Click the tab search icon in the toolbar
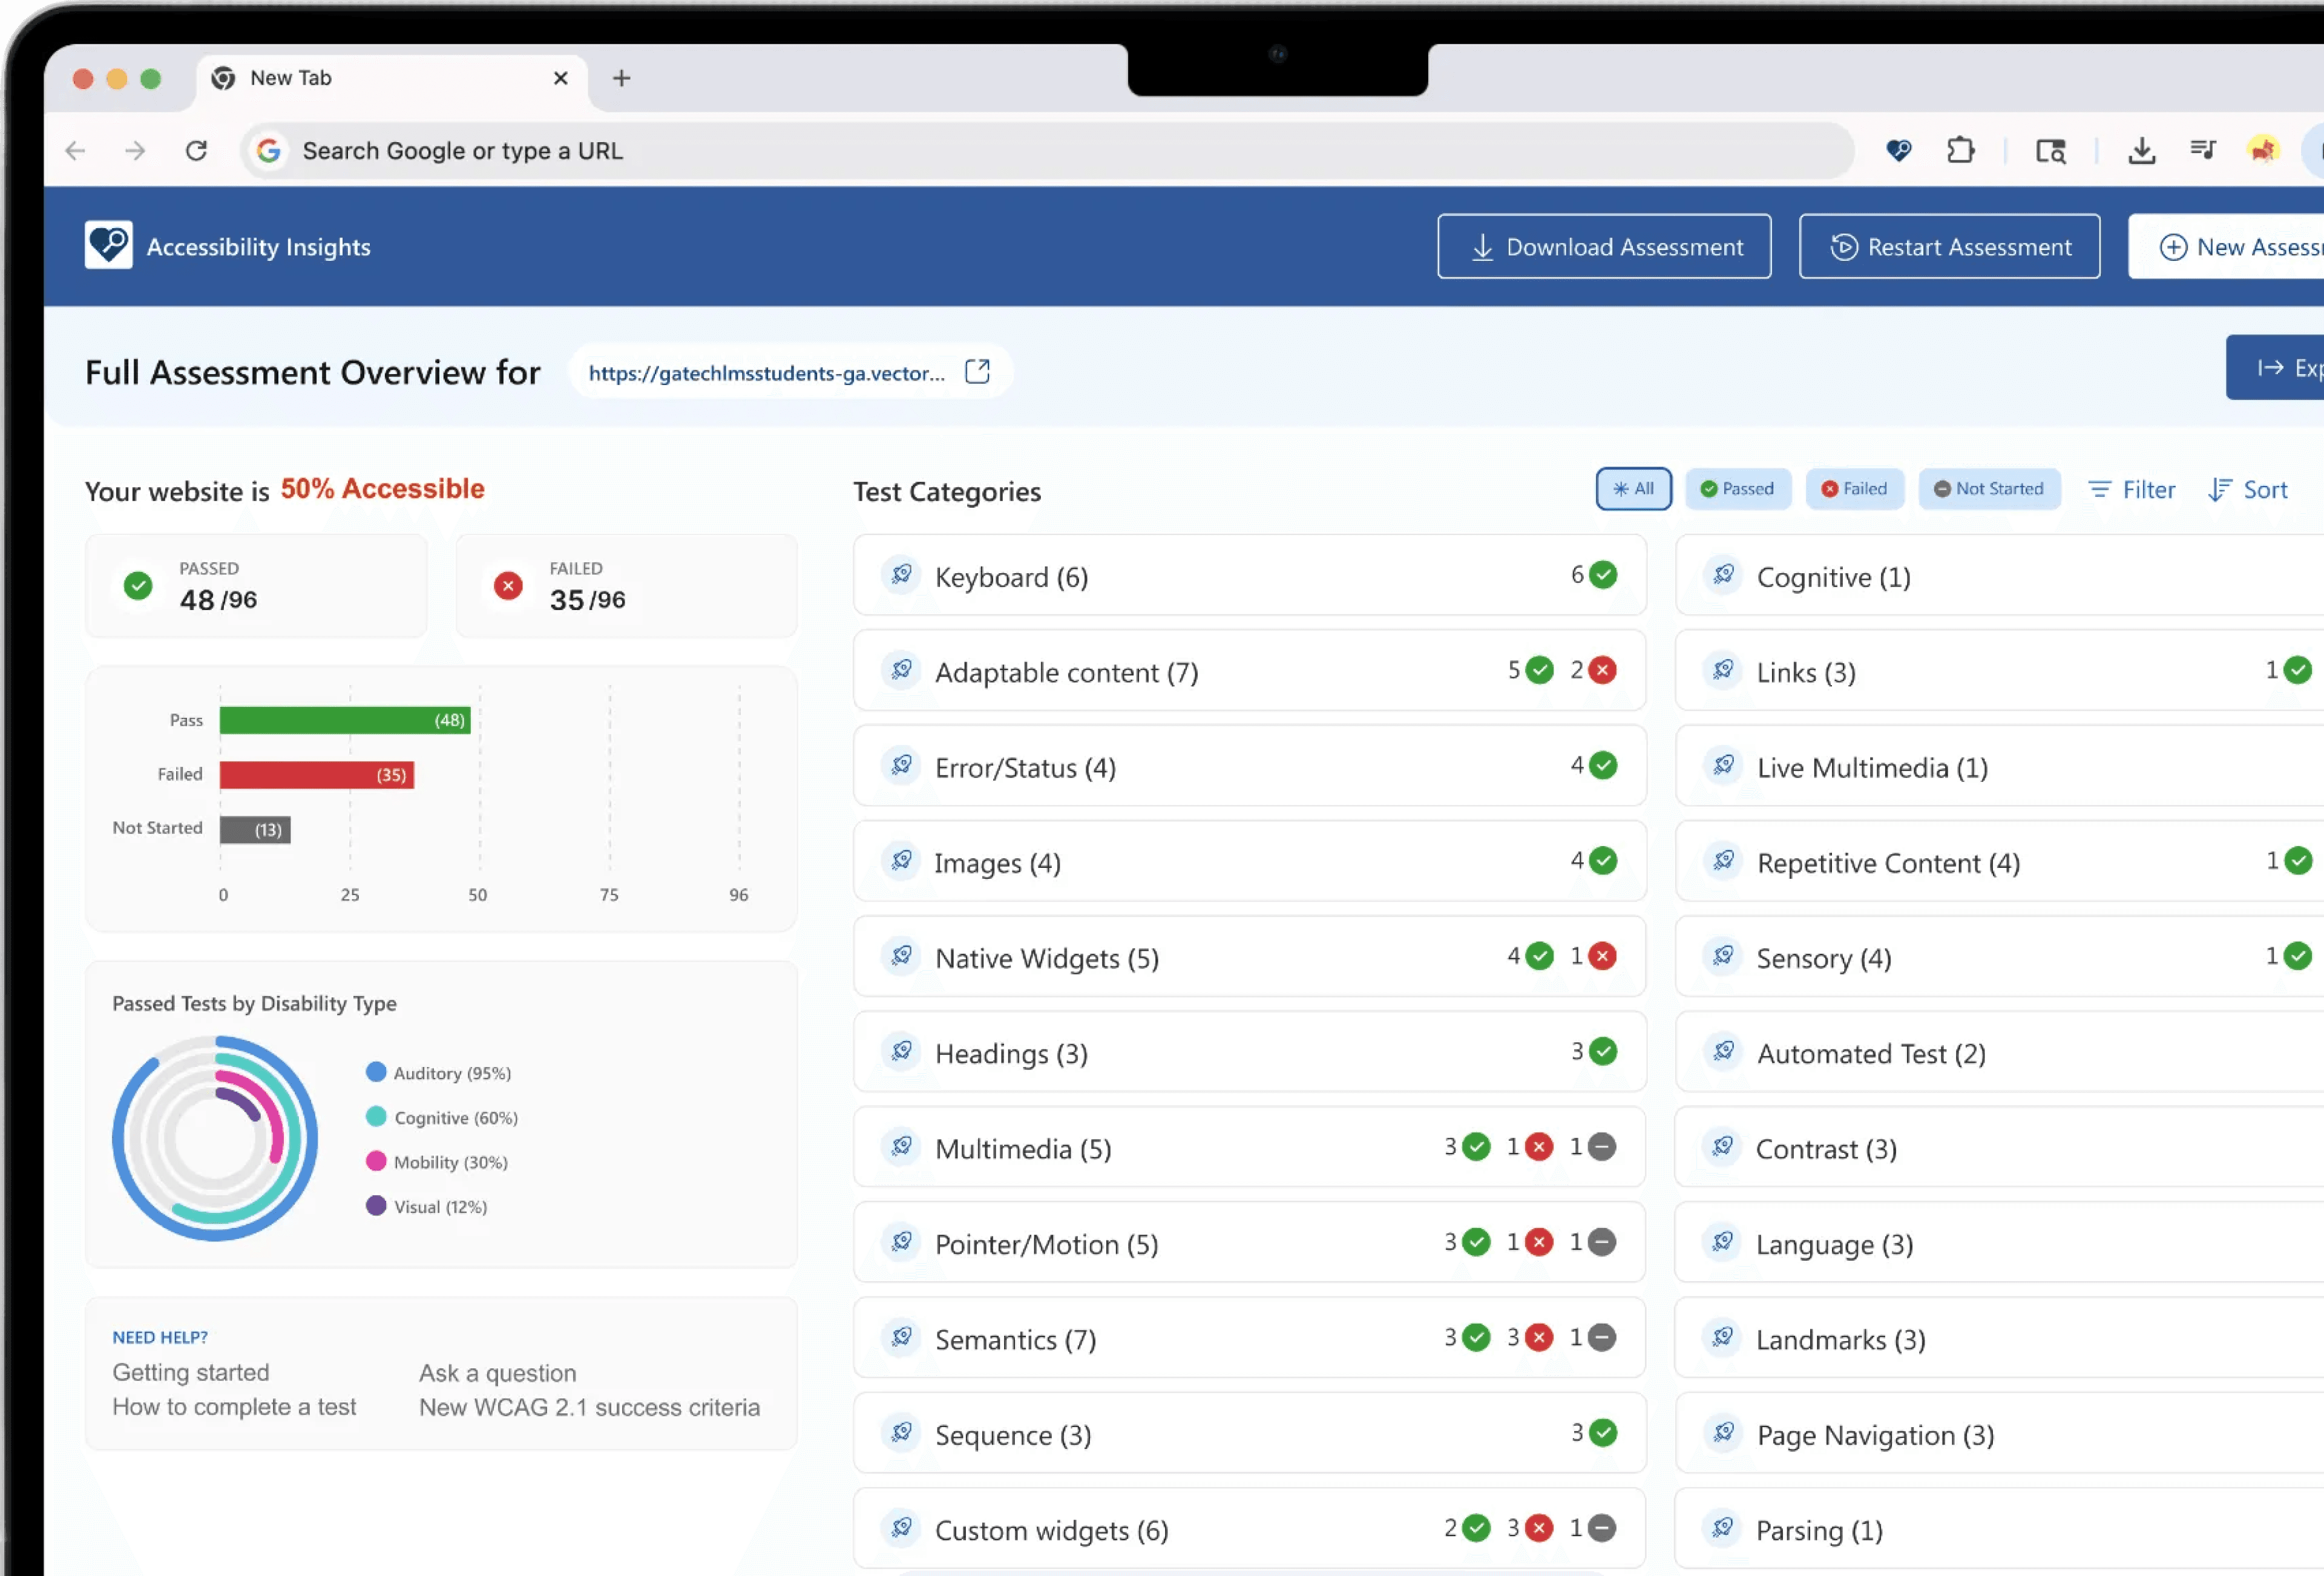This screenshot has height=1576, width=2324. pos(2050,151)
